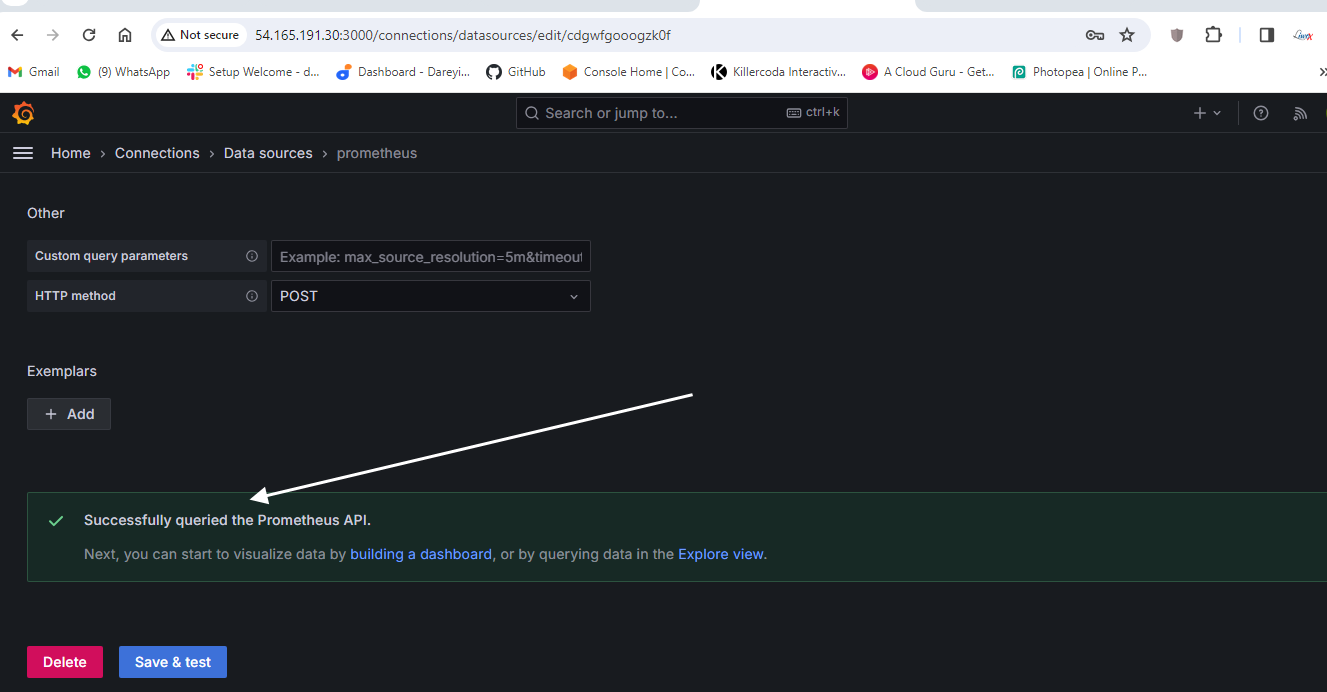1327x692 pixels.
Task: Click info icon beside Custom query parameters
Action: tap(252, 256)
